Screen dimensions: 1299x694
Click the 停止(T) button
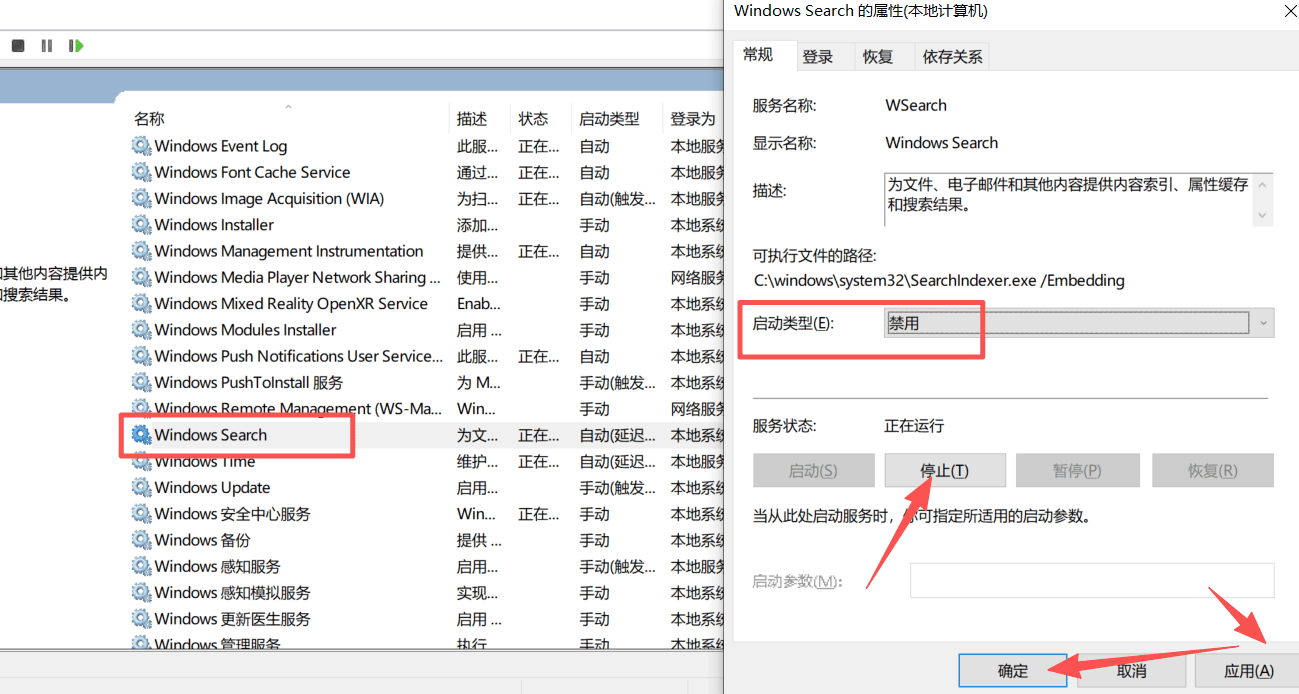tap(944, 470)
